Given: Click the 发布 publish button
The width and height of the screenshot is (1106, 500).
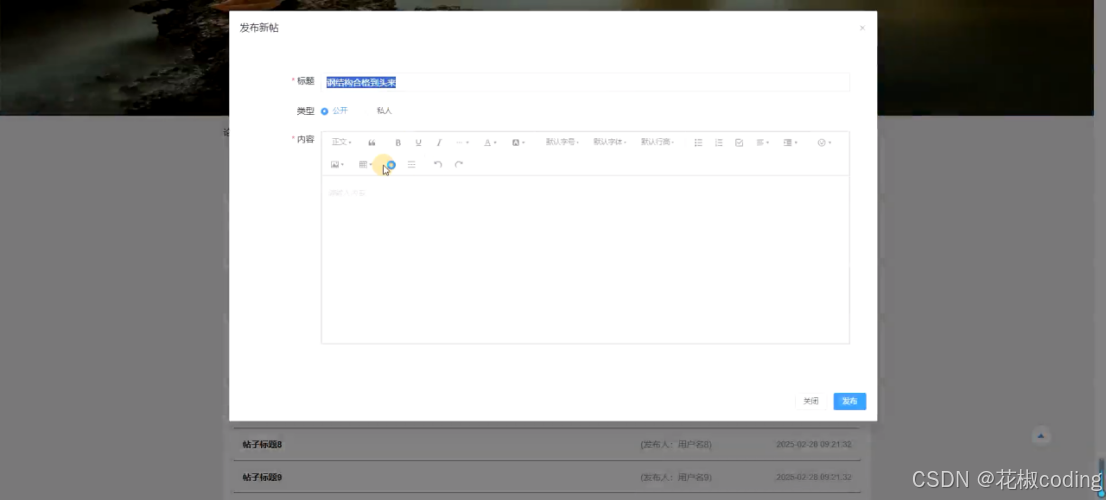Looking at the screenshot, I should tap(849, 401).
